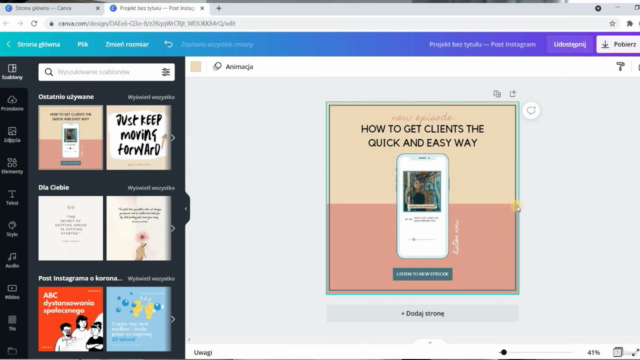Screen dimensions: 640x360
Task: Click the template search input field
Action: 107,72
